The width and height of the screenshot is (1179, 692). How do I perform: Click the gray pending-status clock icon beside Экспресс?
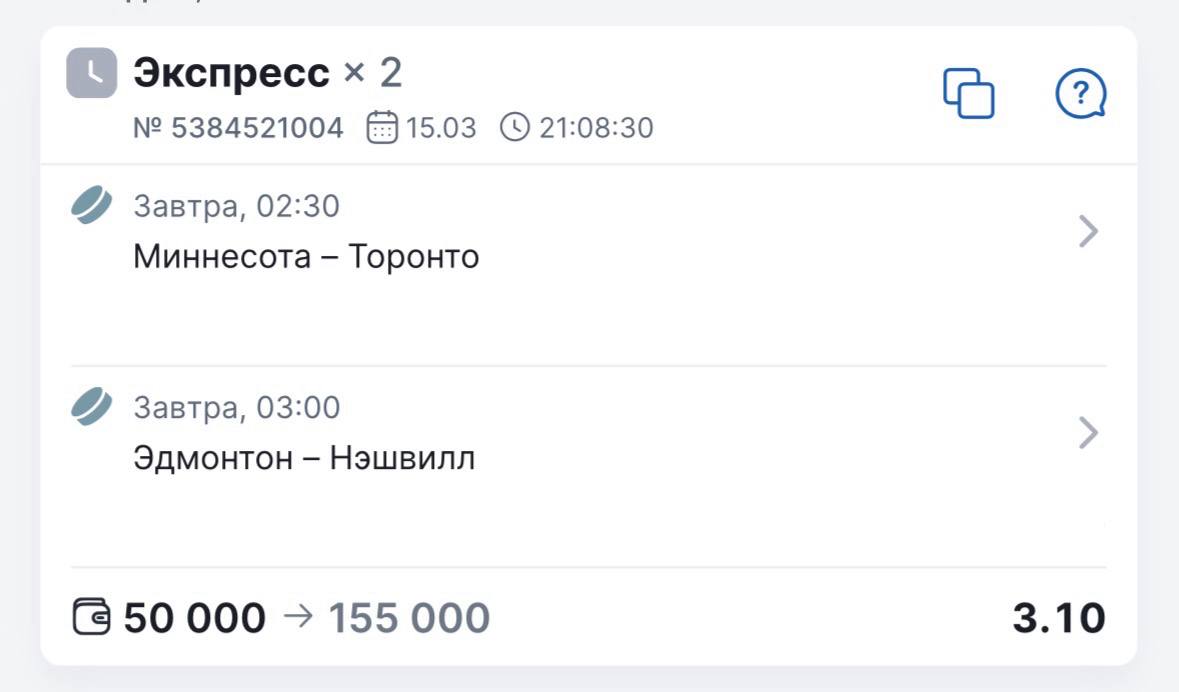pos(92,73)
